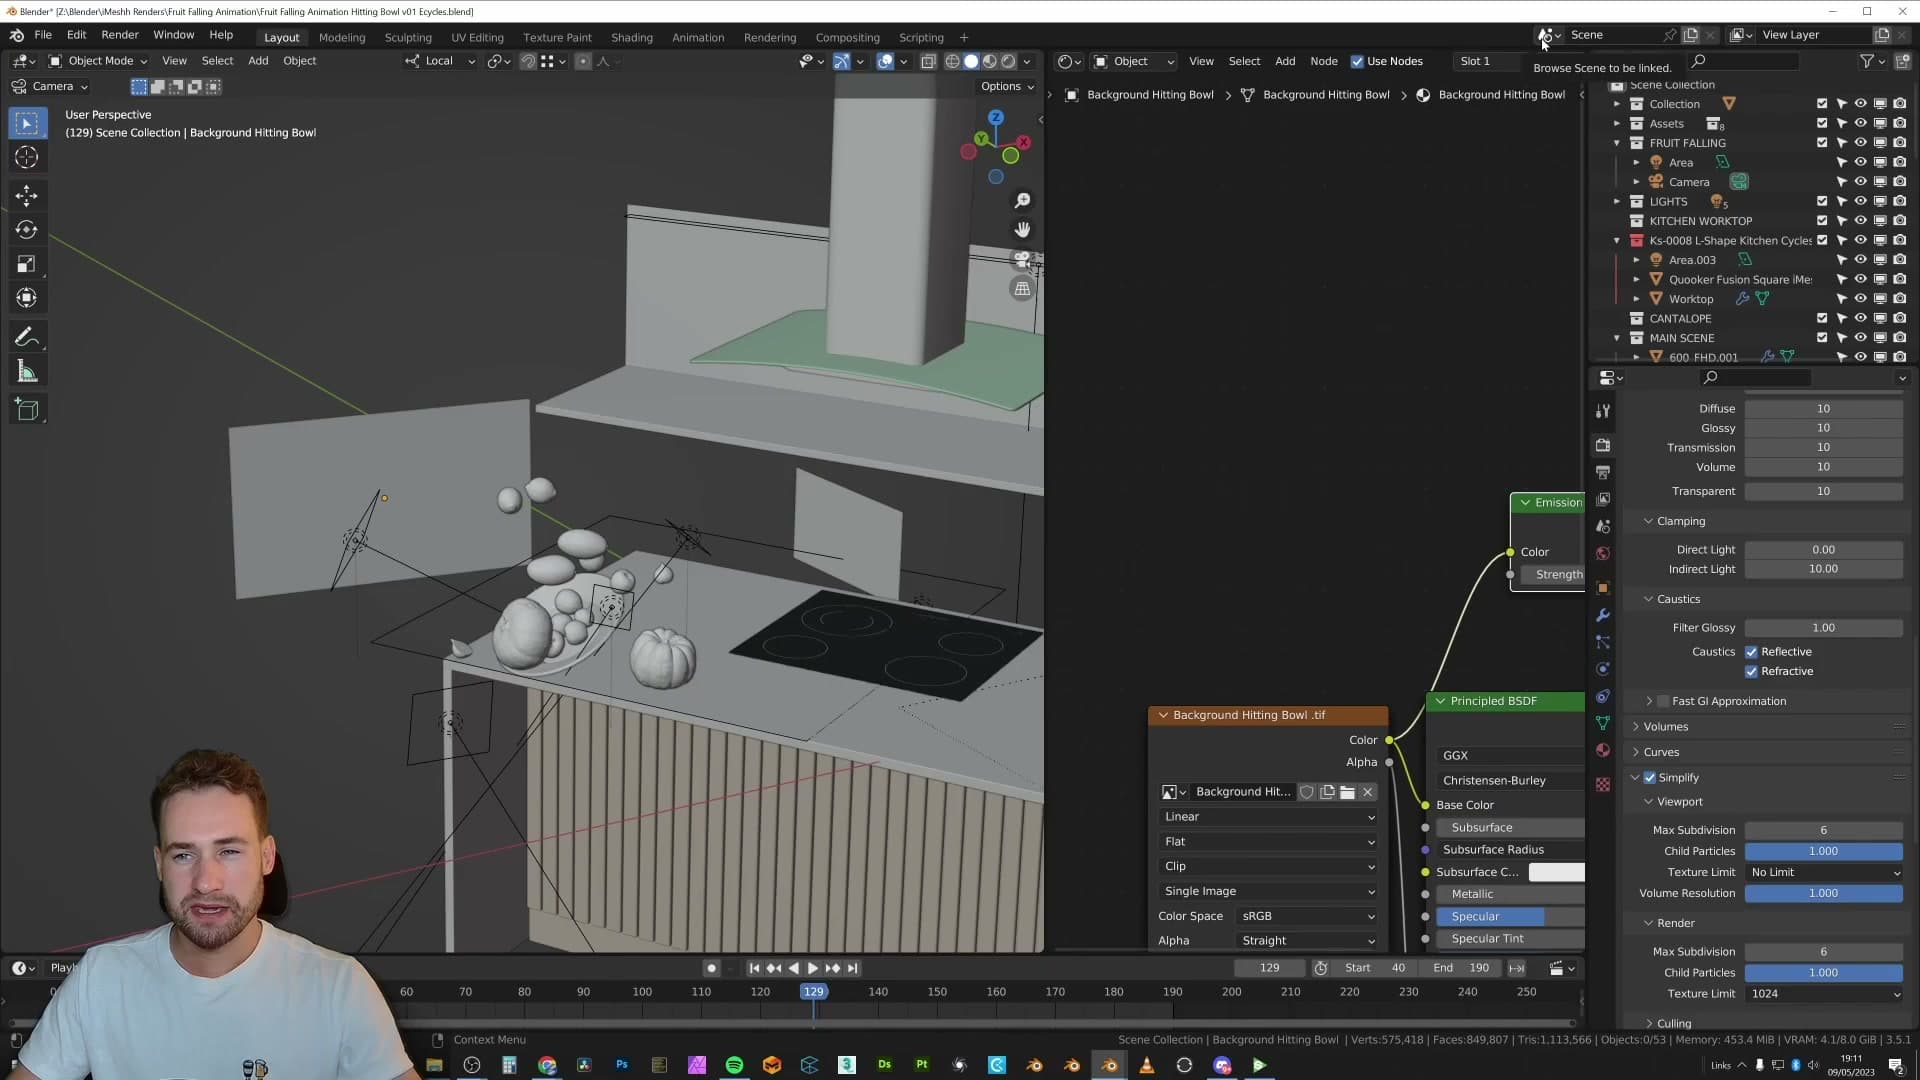Switch to the Shading workspace tab

(632, 37)
